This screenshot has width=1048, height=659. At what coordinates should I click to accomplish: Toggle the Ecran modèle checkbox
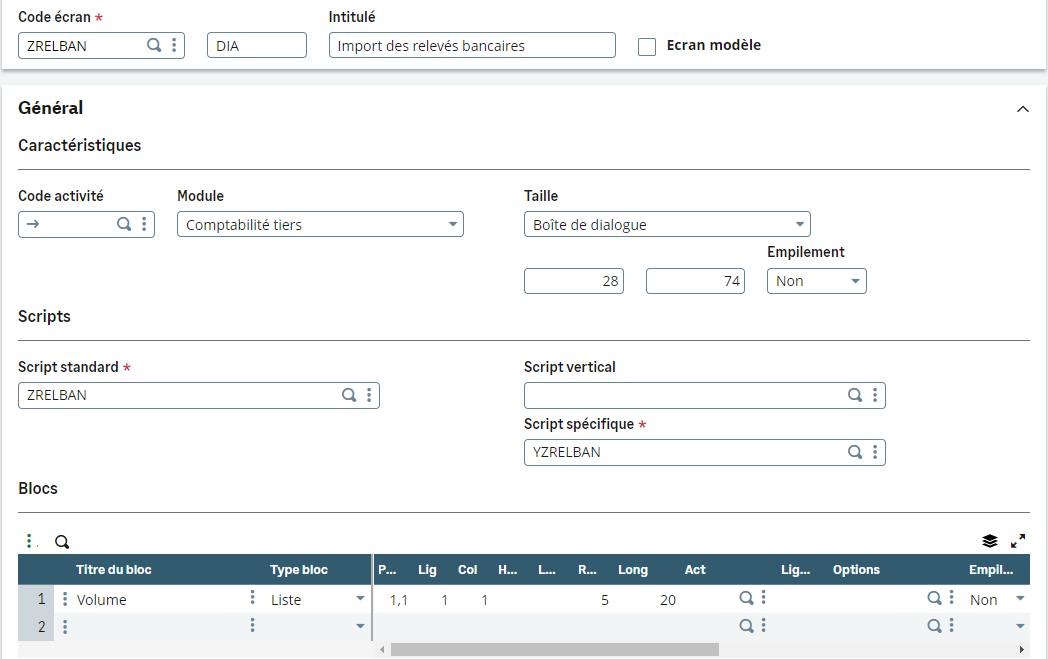pyautogui.click(x=647, y=46)
